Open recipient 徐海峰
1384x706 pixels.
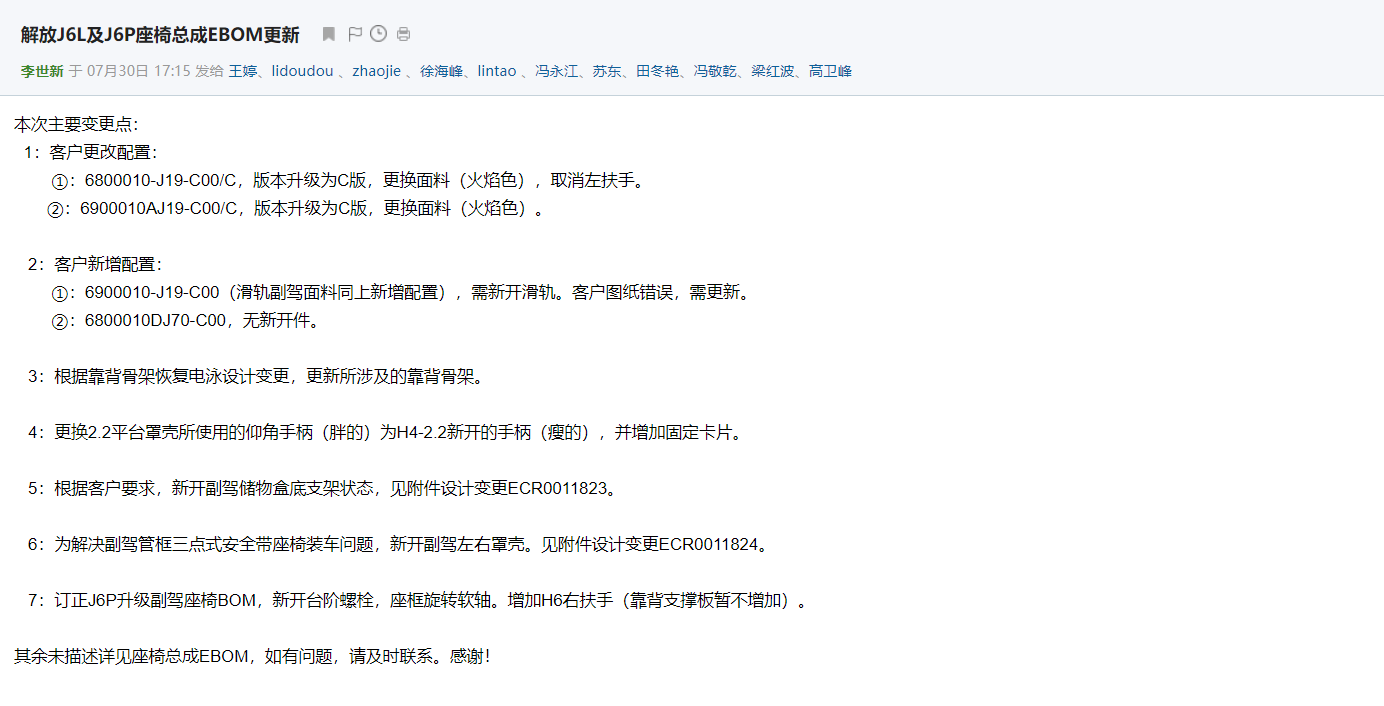(441, 71)
